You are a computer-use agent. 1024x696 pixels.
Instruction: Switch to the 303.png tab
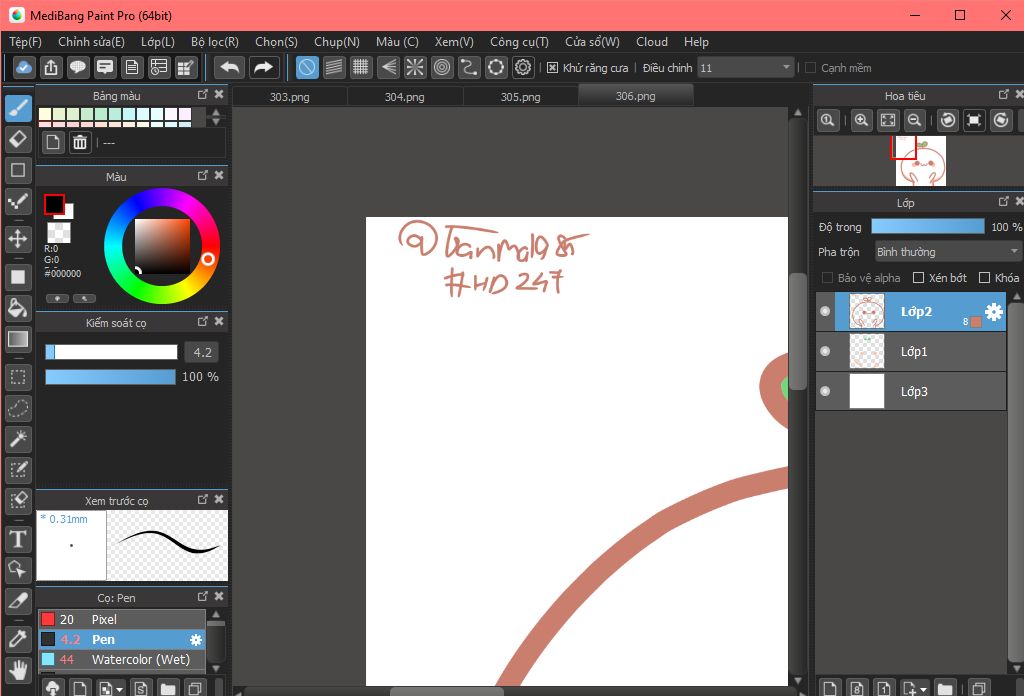pos(289,97)
